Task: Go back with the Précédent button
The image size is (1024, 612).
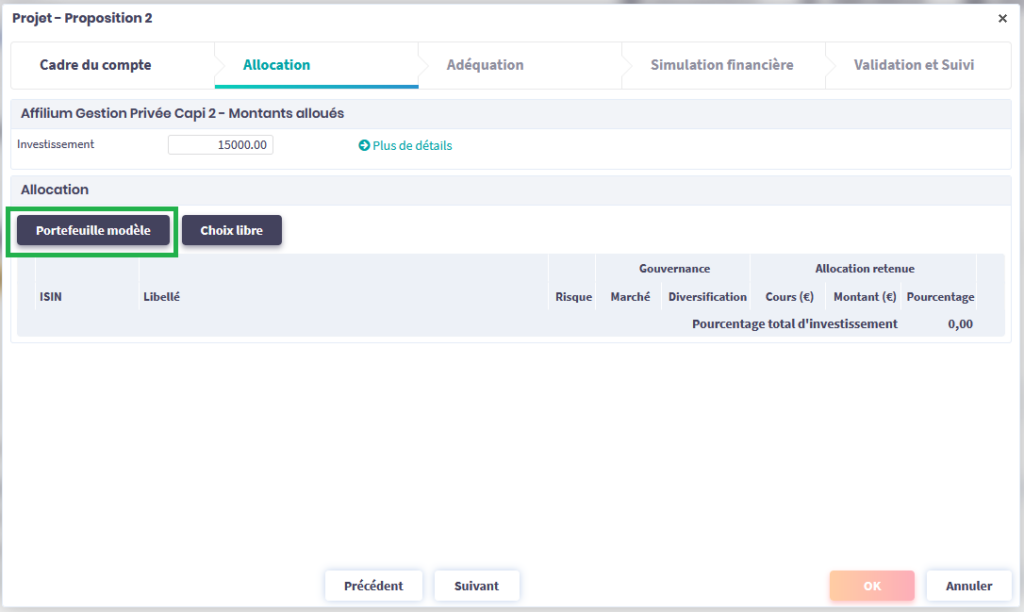Action: [x=373, y=586]
